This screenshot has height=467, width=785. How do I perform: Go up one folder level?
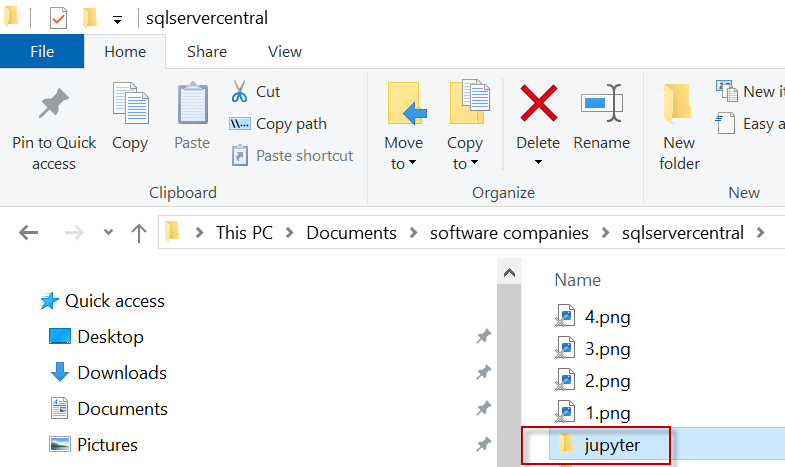pyautogui.click(x=139, y=233)
